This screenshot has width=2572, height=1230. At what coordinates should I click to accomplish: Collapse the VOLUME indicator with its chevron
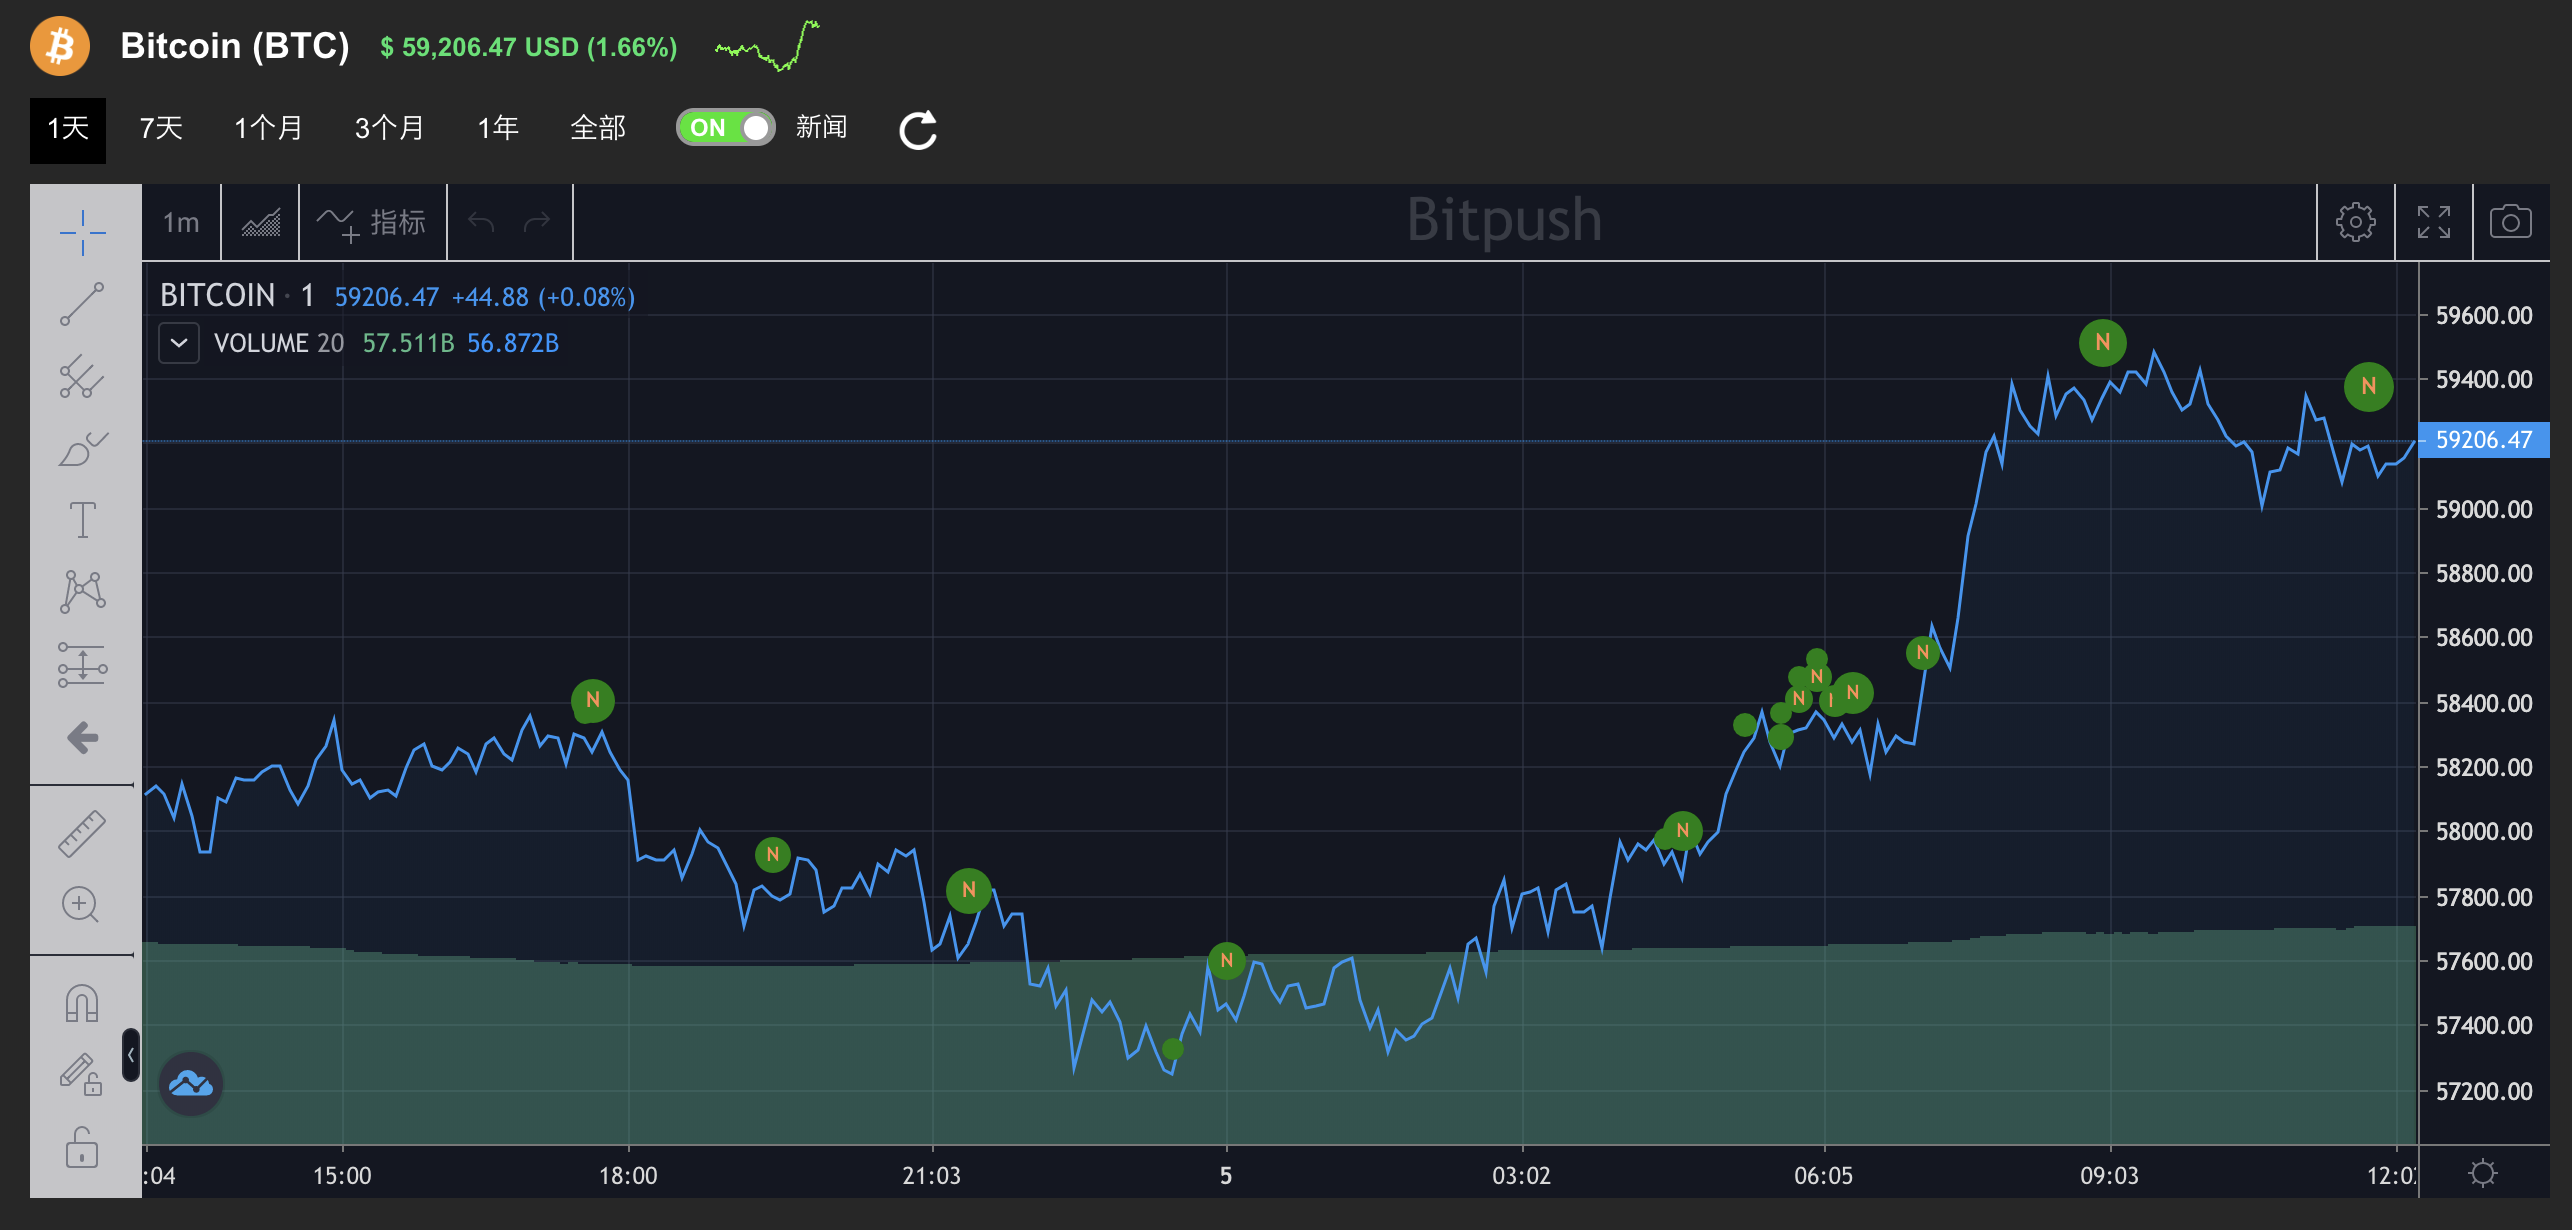pos(179,343)
